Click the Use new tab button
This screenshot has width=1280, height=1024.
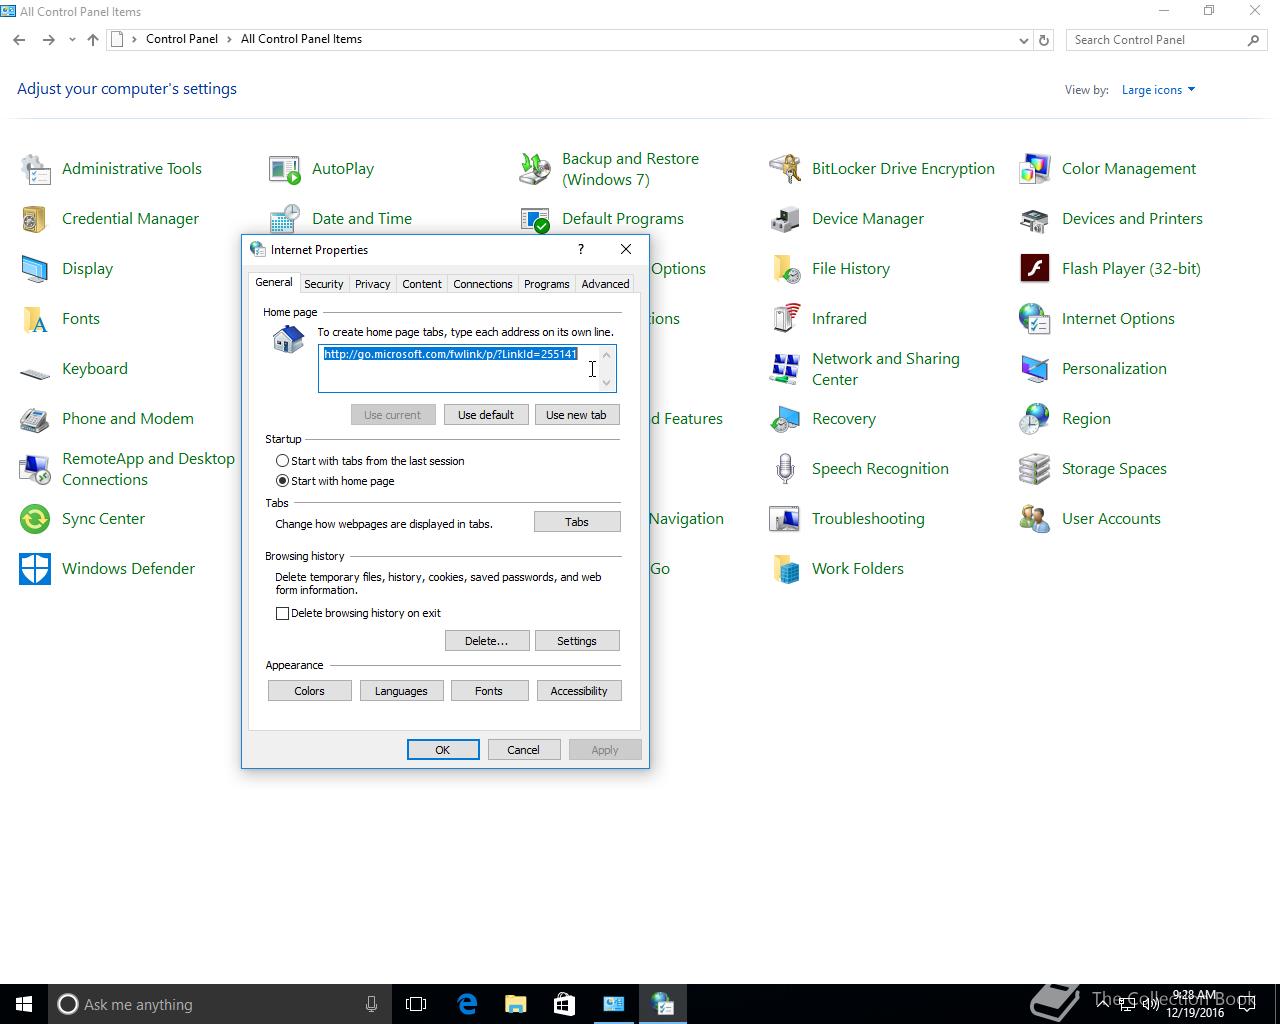(x=576, y=415)
